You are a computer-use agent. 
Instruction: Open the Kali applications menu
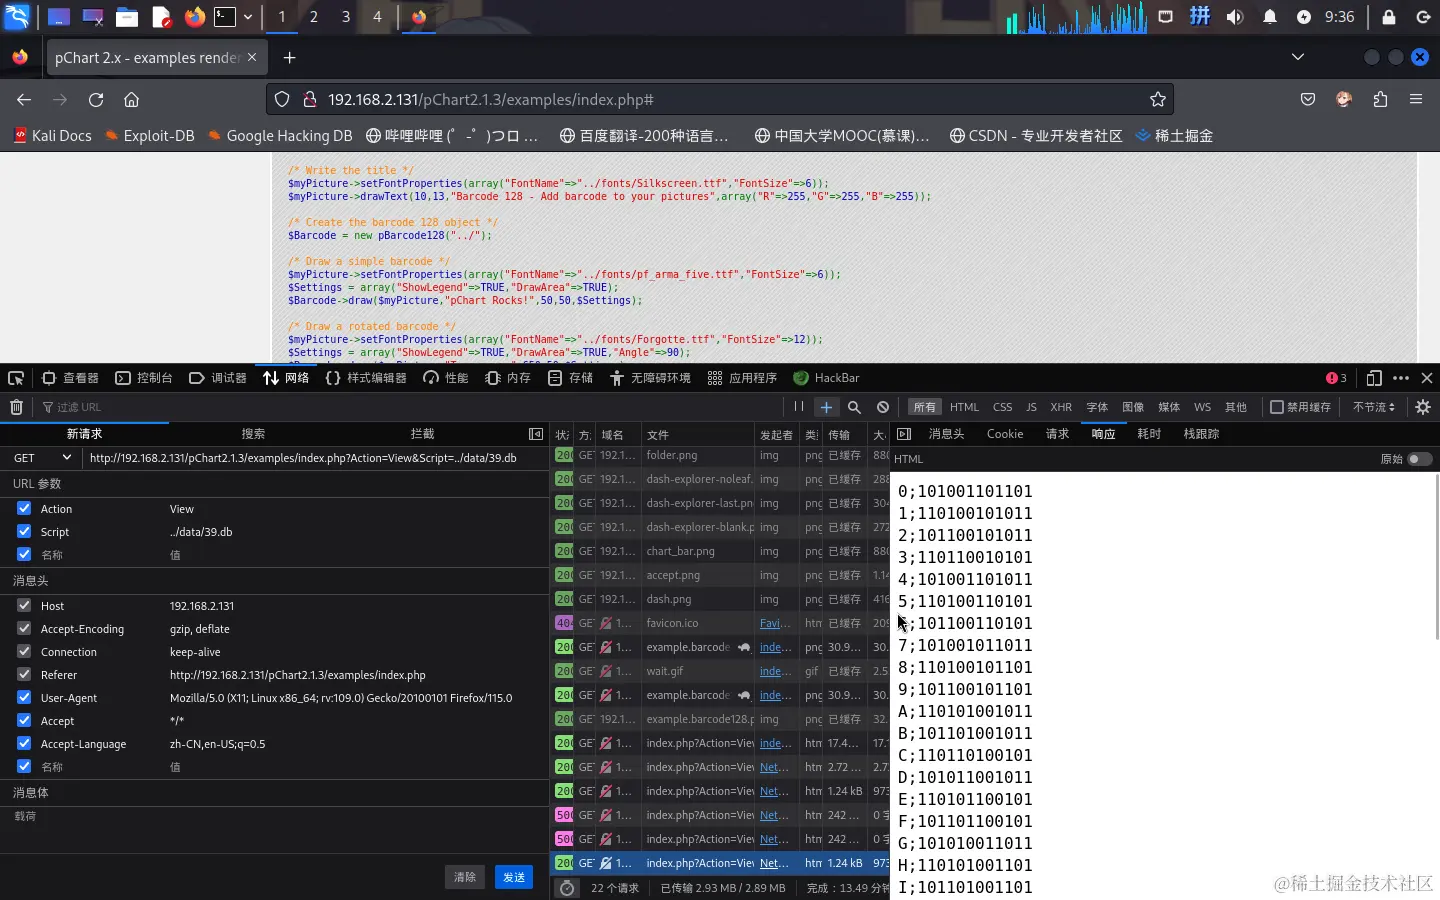(17, 17)
